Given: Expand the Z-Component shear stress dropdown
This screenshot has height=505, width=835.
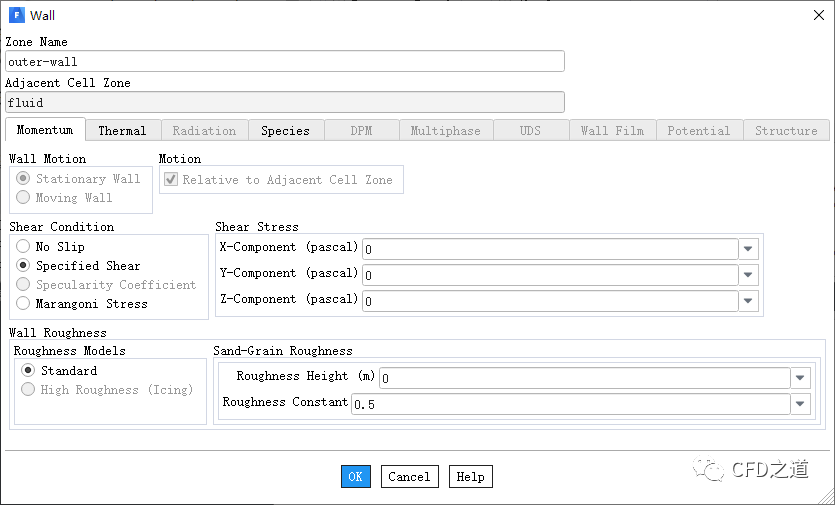Looking at the screenshot, I should point(748,301).
